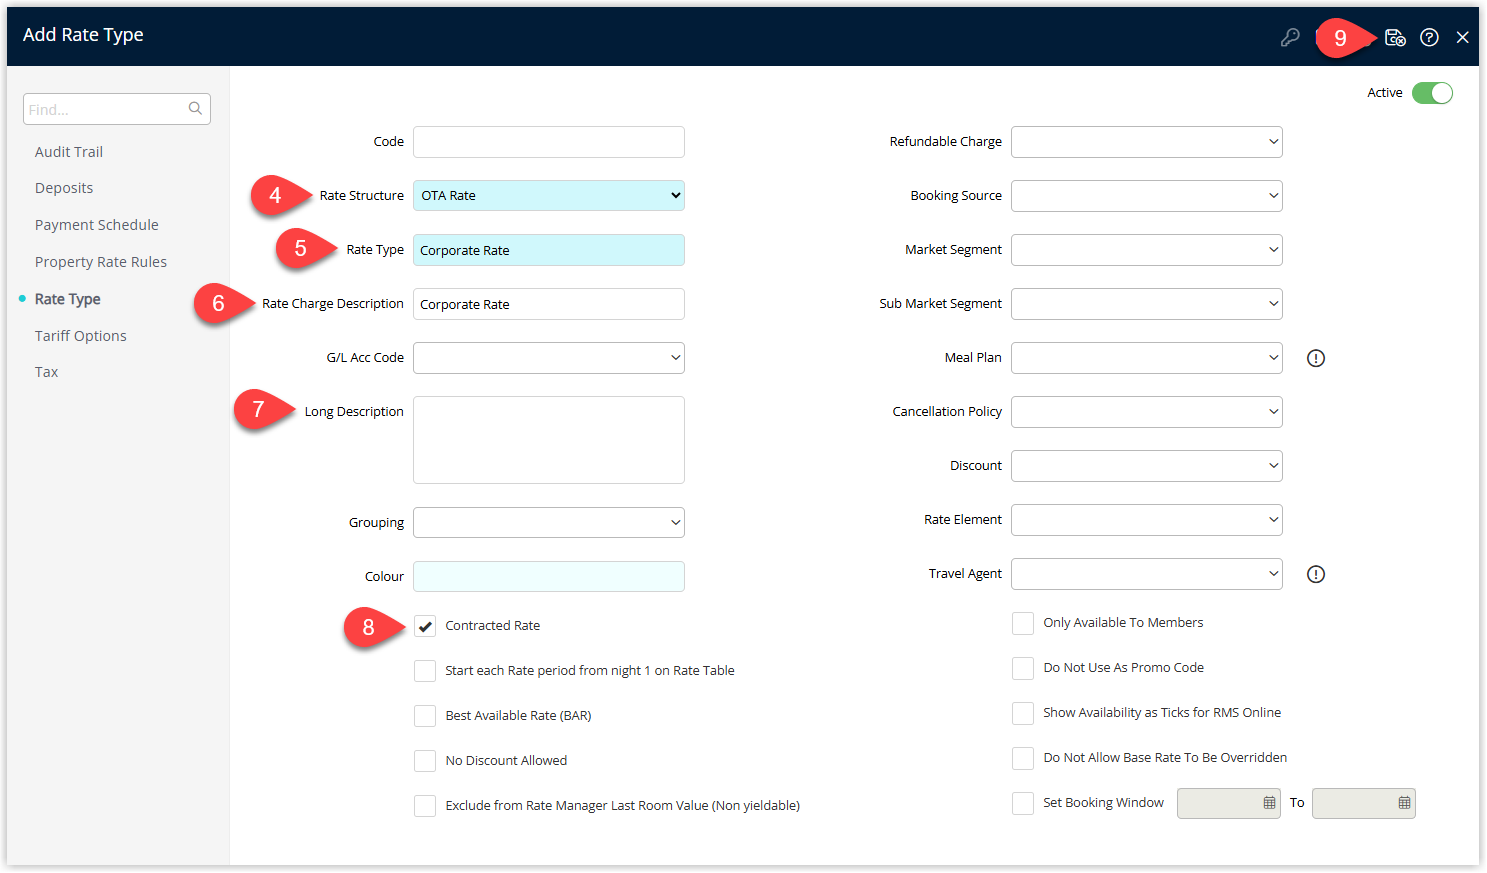Enable Best Available Rate (BAR) checkbox
1487x873 pixels.
click(425, 716)
